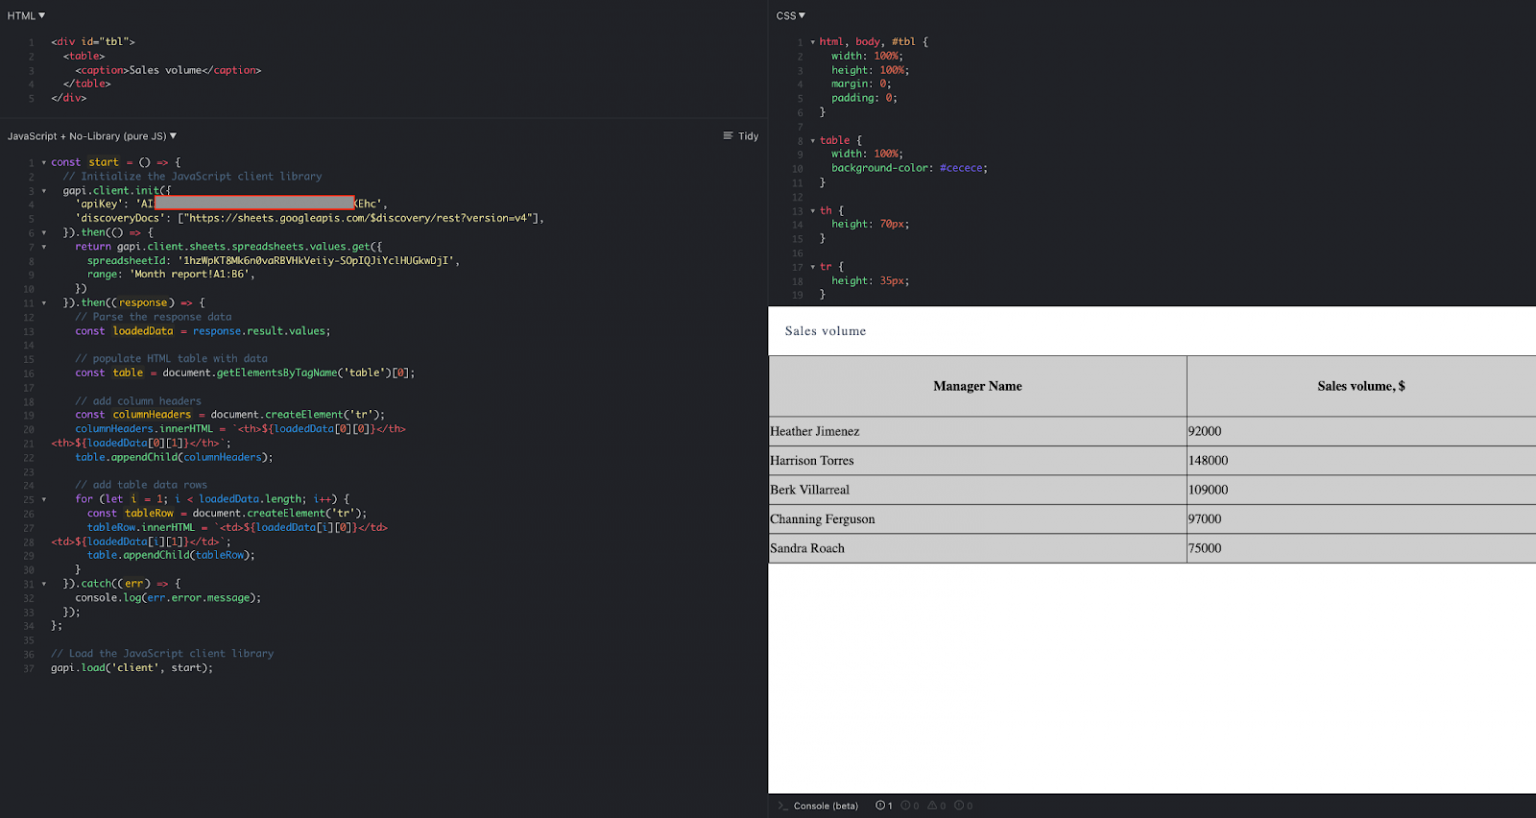This screenshot has height=818, width=1536.
Task: Collapse the gapi.client.init block on line 3
Action: click(x=44, y=190)
